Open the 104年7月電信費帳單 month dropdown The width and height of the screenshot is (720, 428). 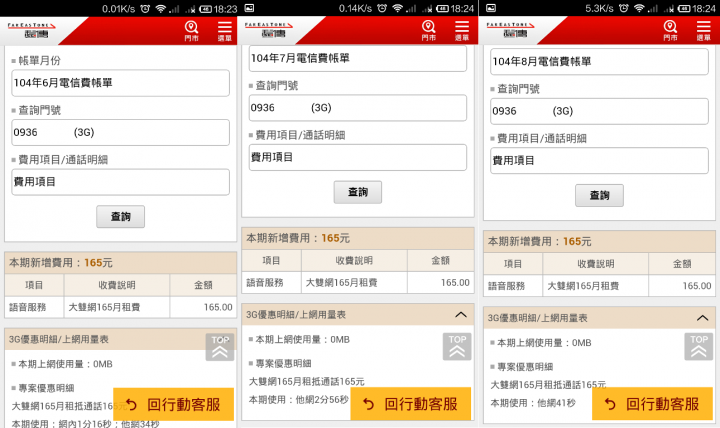pyautogui.click(x=358, y=58)
